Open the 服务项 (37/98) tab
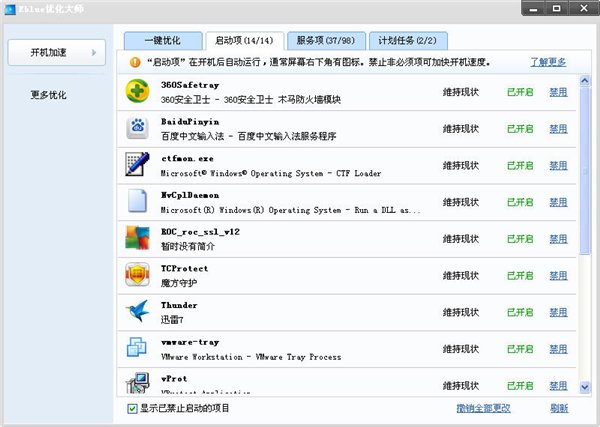 pos(326,41)
